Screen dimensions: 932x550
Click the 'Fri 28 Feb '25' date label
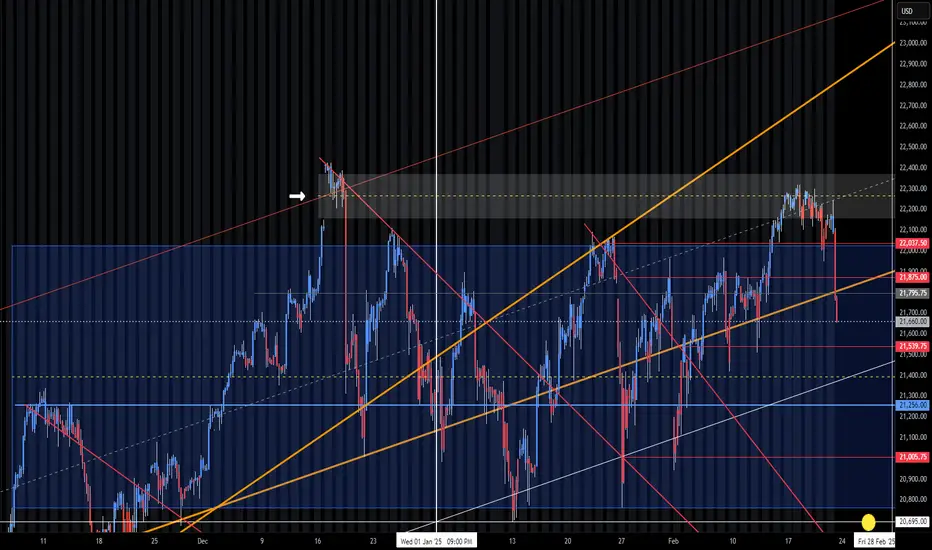tap(876, 541)
